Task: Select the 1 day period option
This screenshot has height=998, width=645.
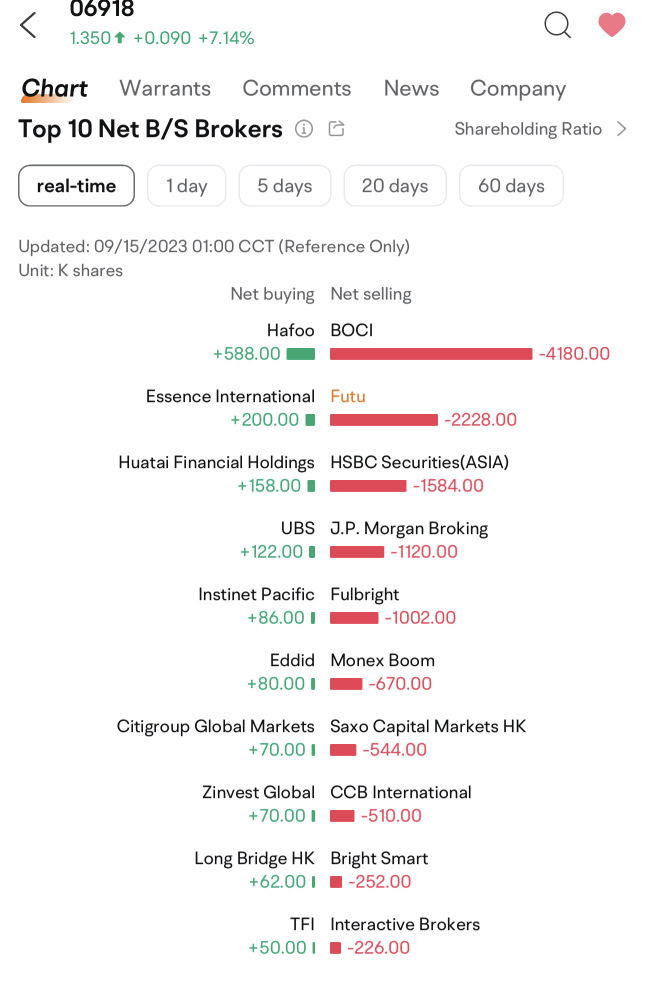Action: [187, 186]
